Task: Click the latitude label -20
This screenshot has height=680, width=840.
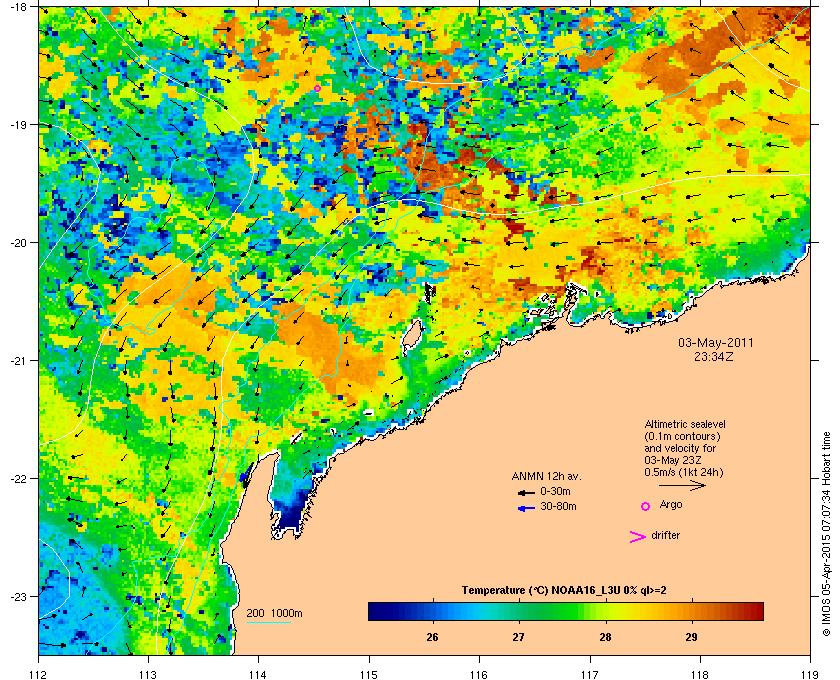Action: [x=19, y=242]
